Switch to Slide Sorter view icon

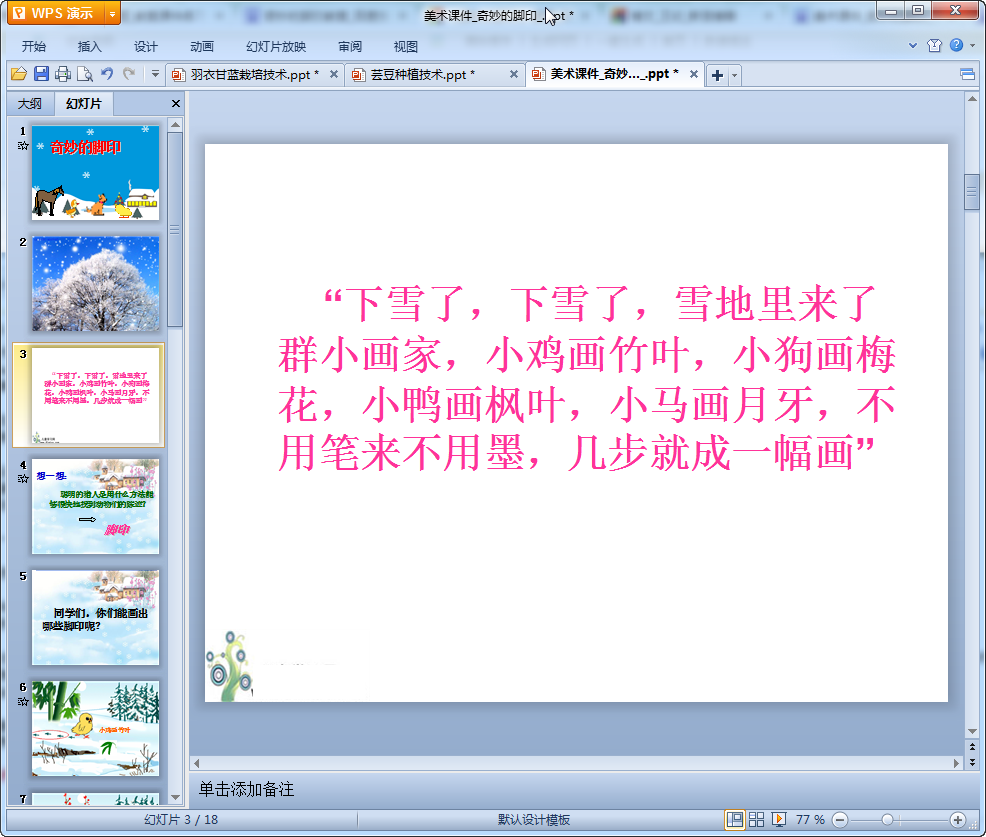point(756,819)
